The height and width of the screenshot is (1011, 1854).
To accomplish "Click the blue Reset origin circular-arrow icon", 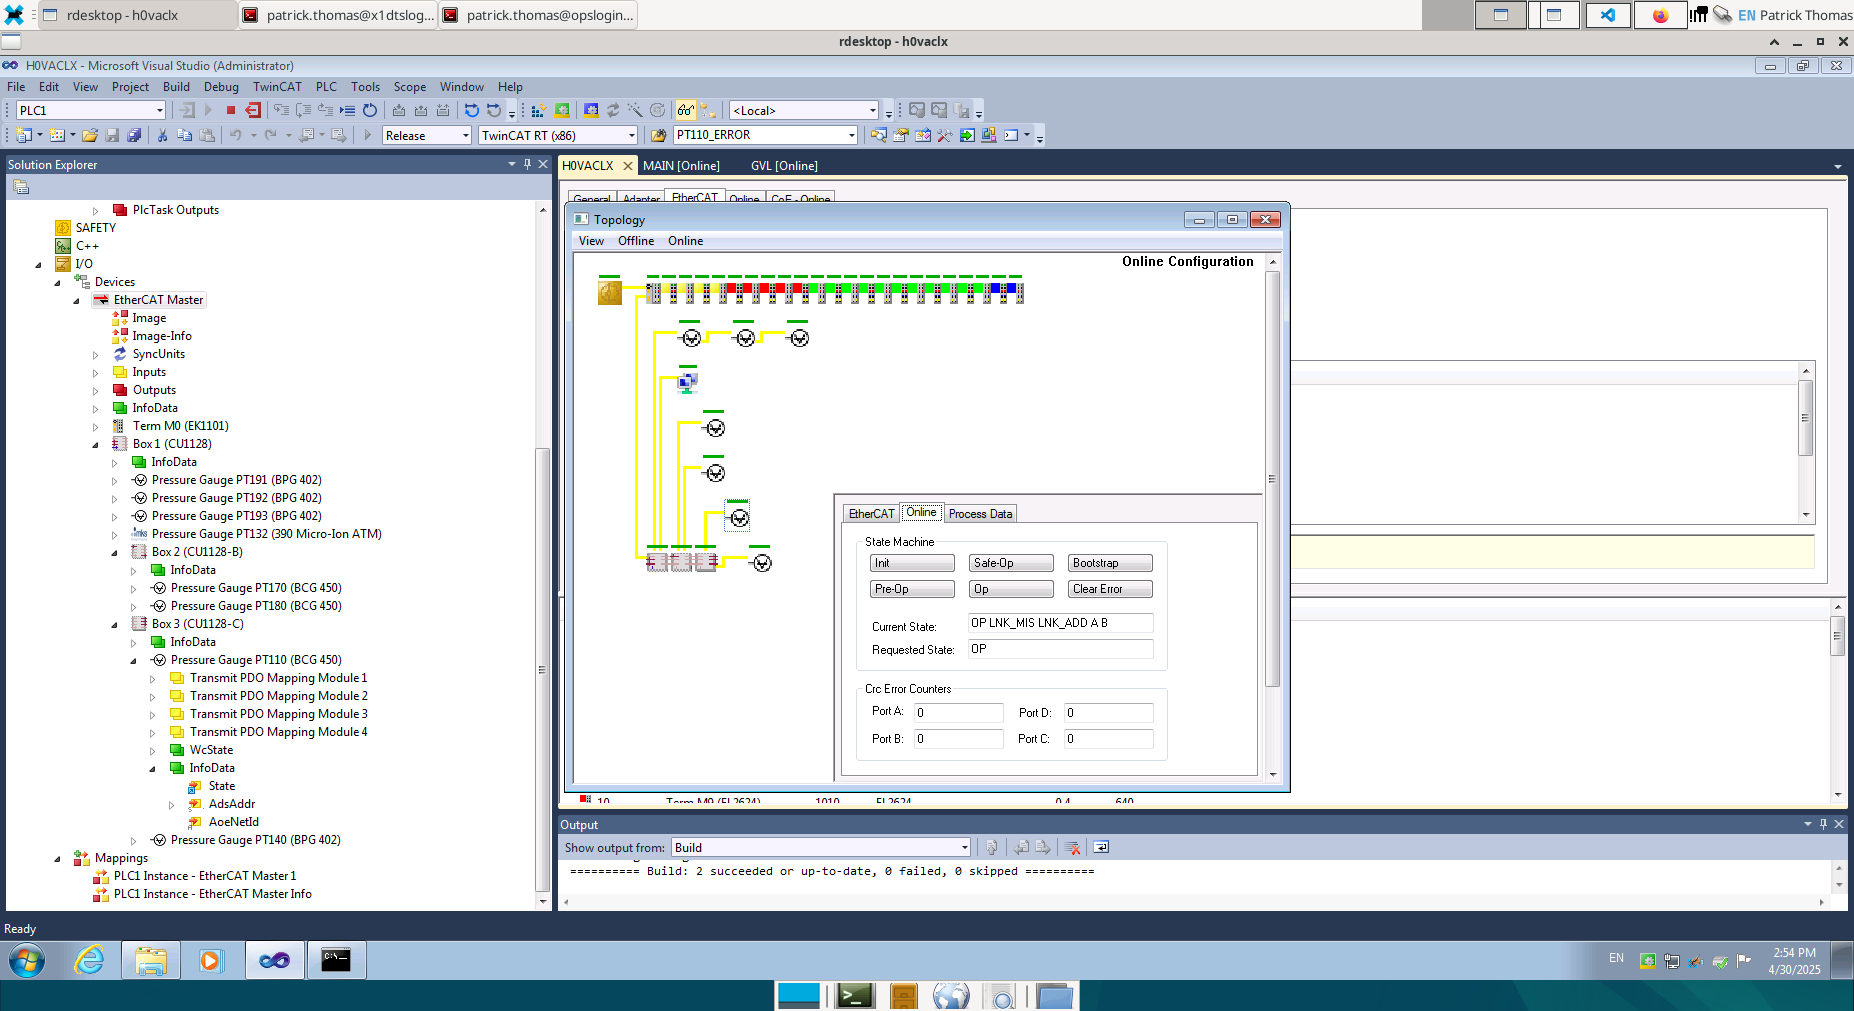I will (370, 110).
